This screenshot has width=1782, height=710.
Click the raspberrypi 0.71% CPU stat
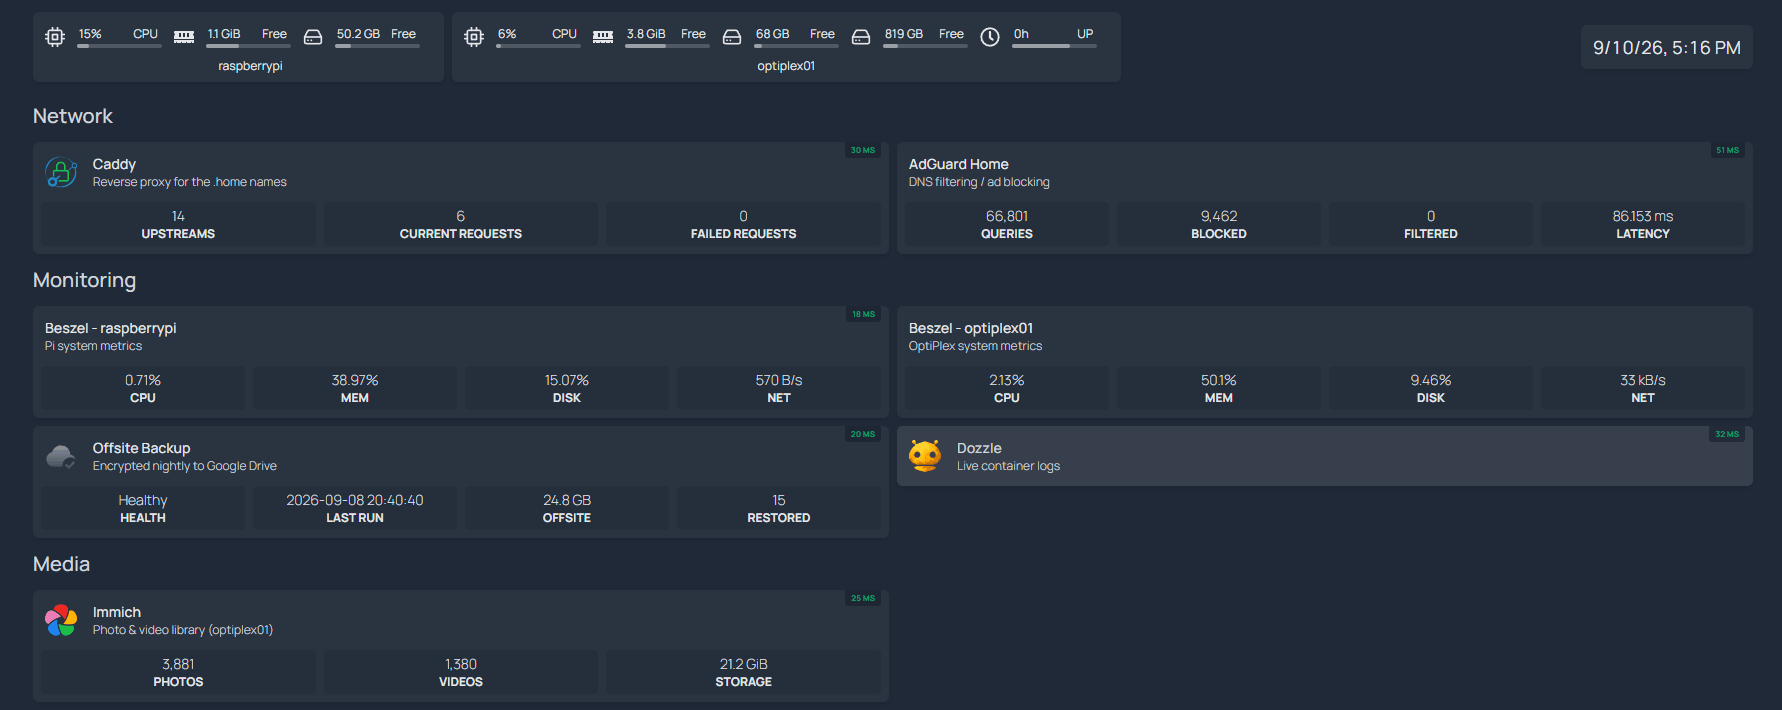pyautogui.click(x=143, y=388)
